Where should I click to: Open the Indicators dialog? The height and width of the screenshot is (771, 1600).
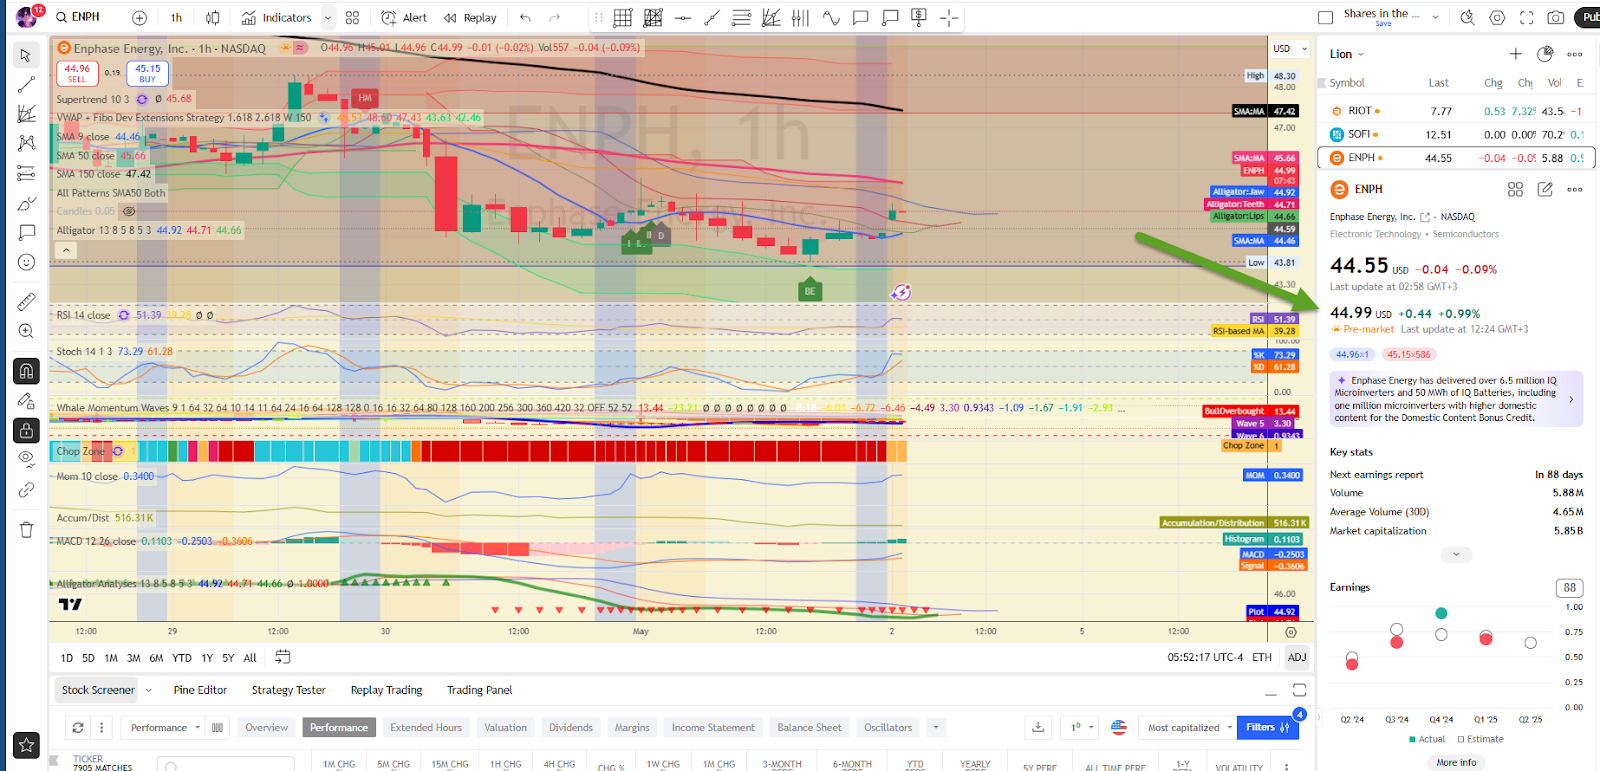(277, 18)
